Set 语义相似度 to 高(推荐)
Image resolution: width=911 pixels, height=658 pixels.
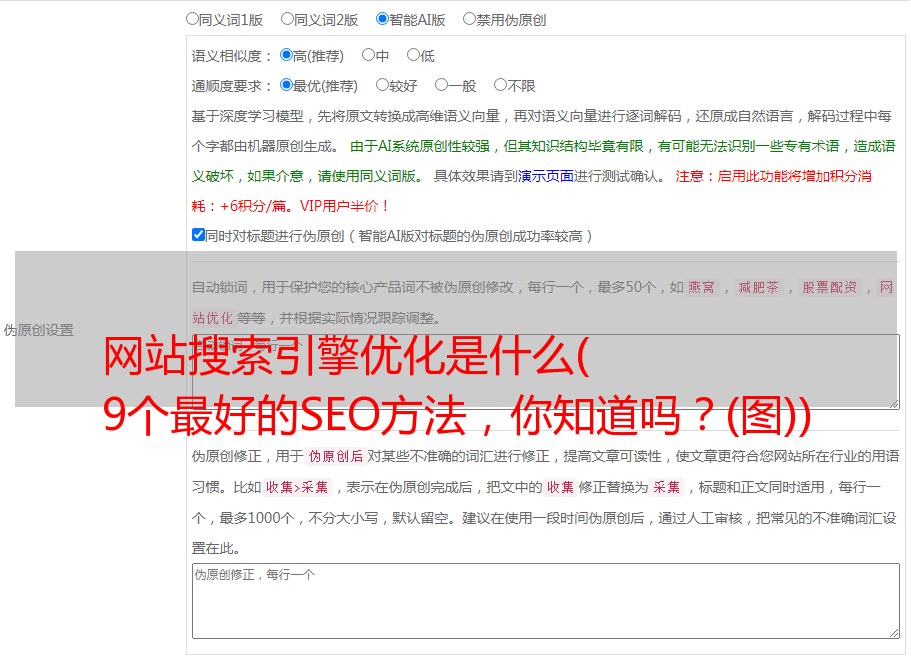click(x=286, y=55)
